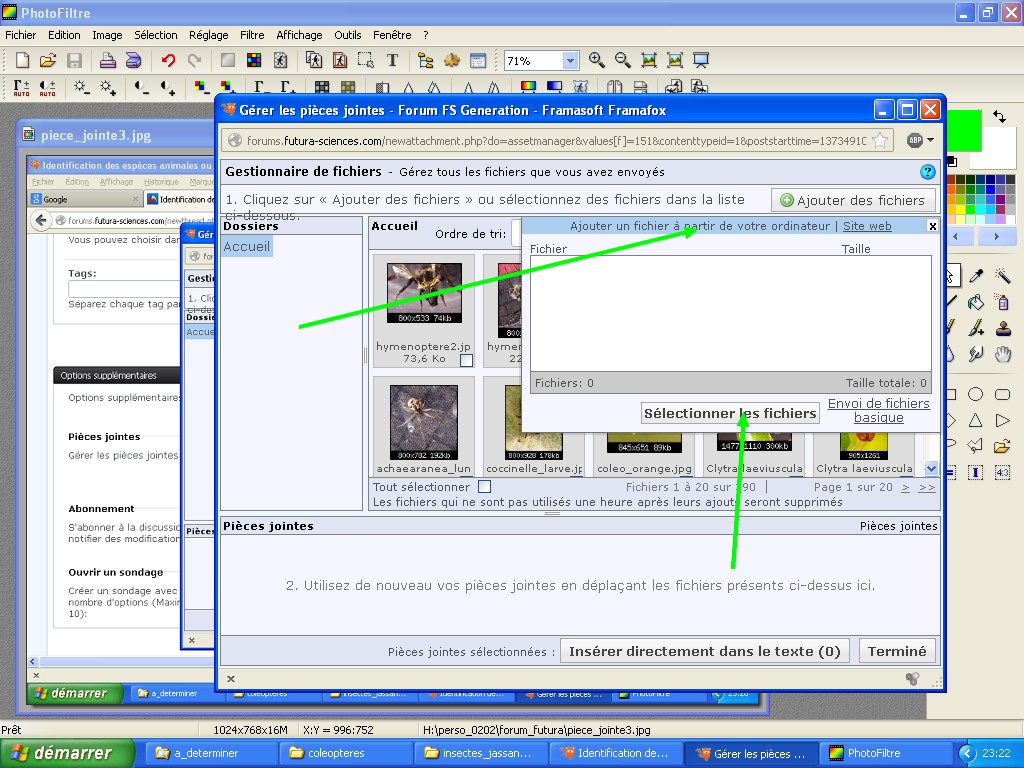This screenshot has width=1024, height=768.
Task: Select the Hand scroll tool
Action: click(1002, 355)
